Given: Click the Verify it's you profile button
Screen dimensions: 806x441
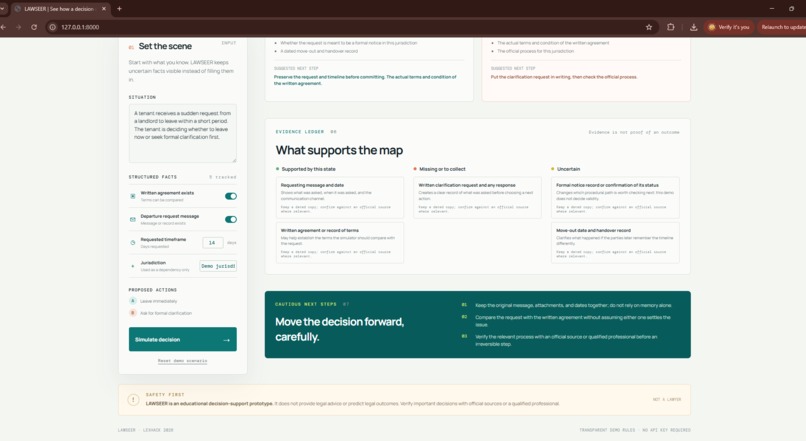Looking at the screenshot, I should pos(729,27).
